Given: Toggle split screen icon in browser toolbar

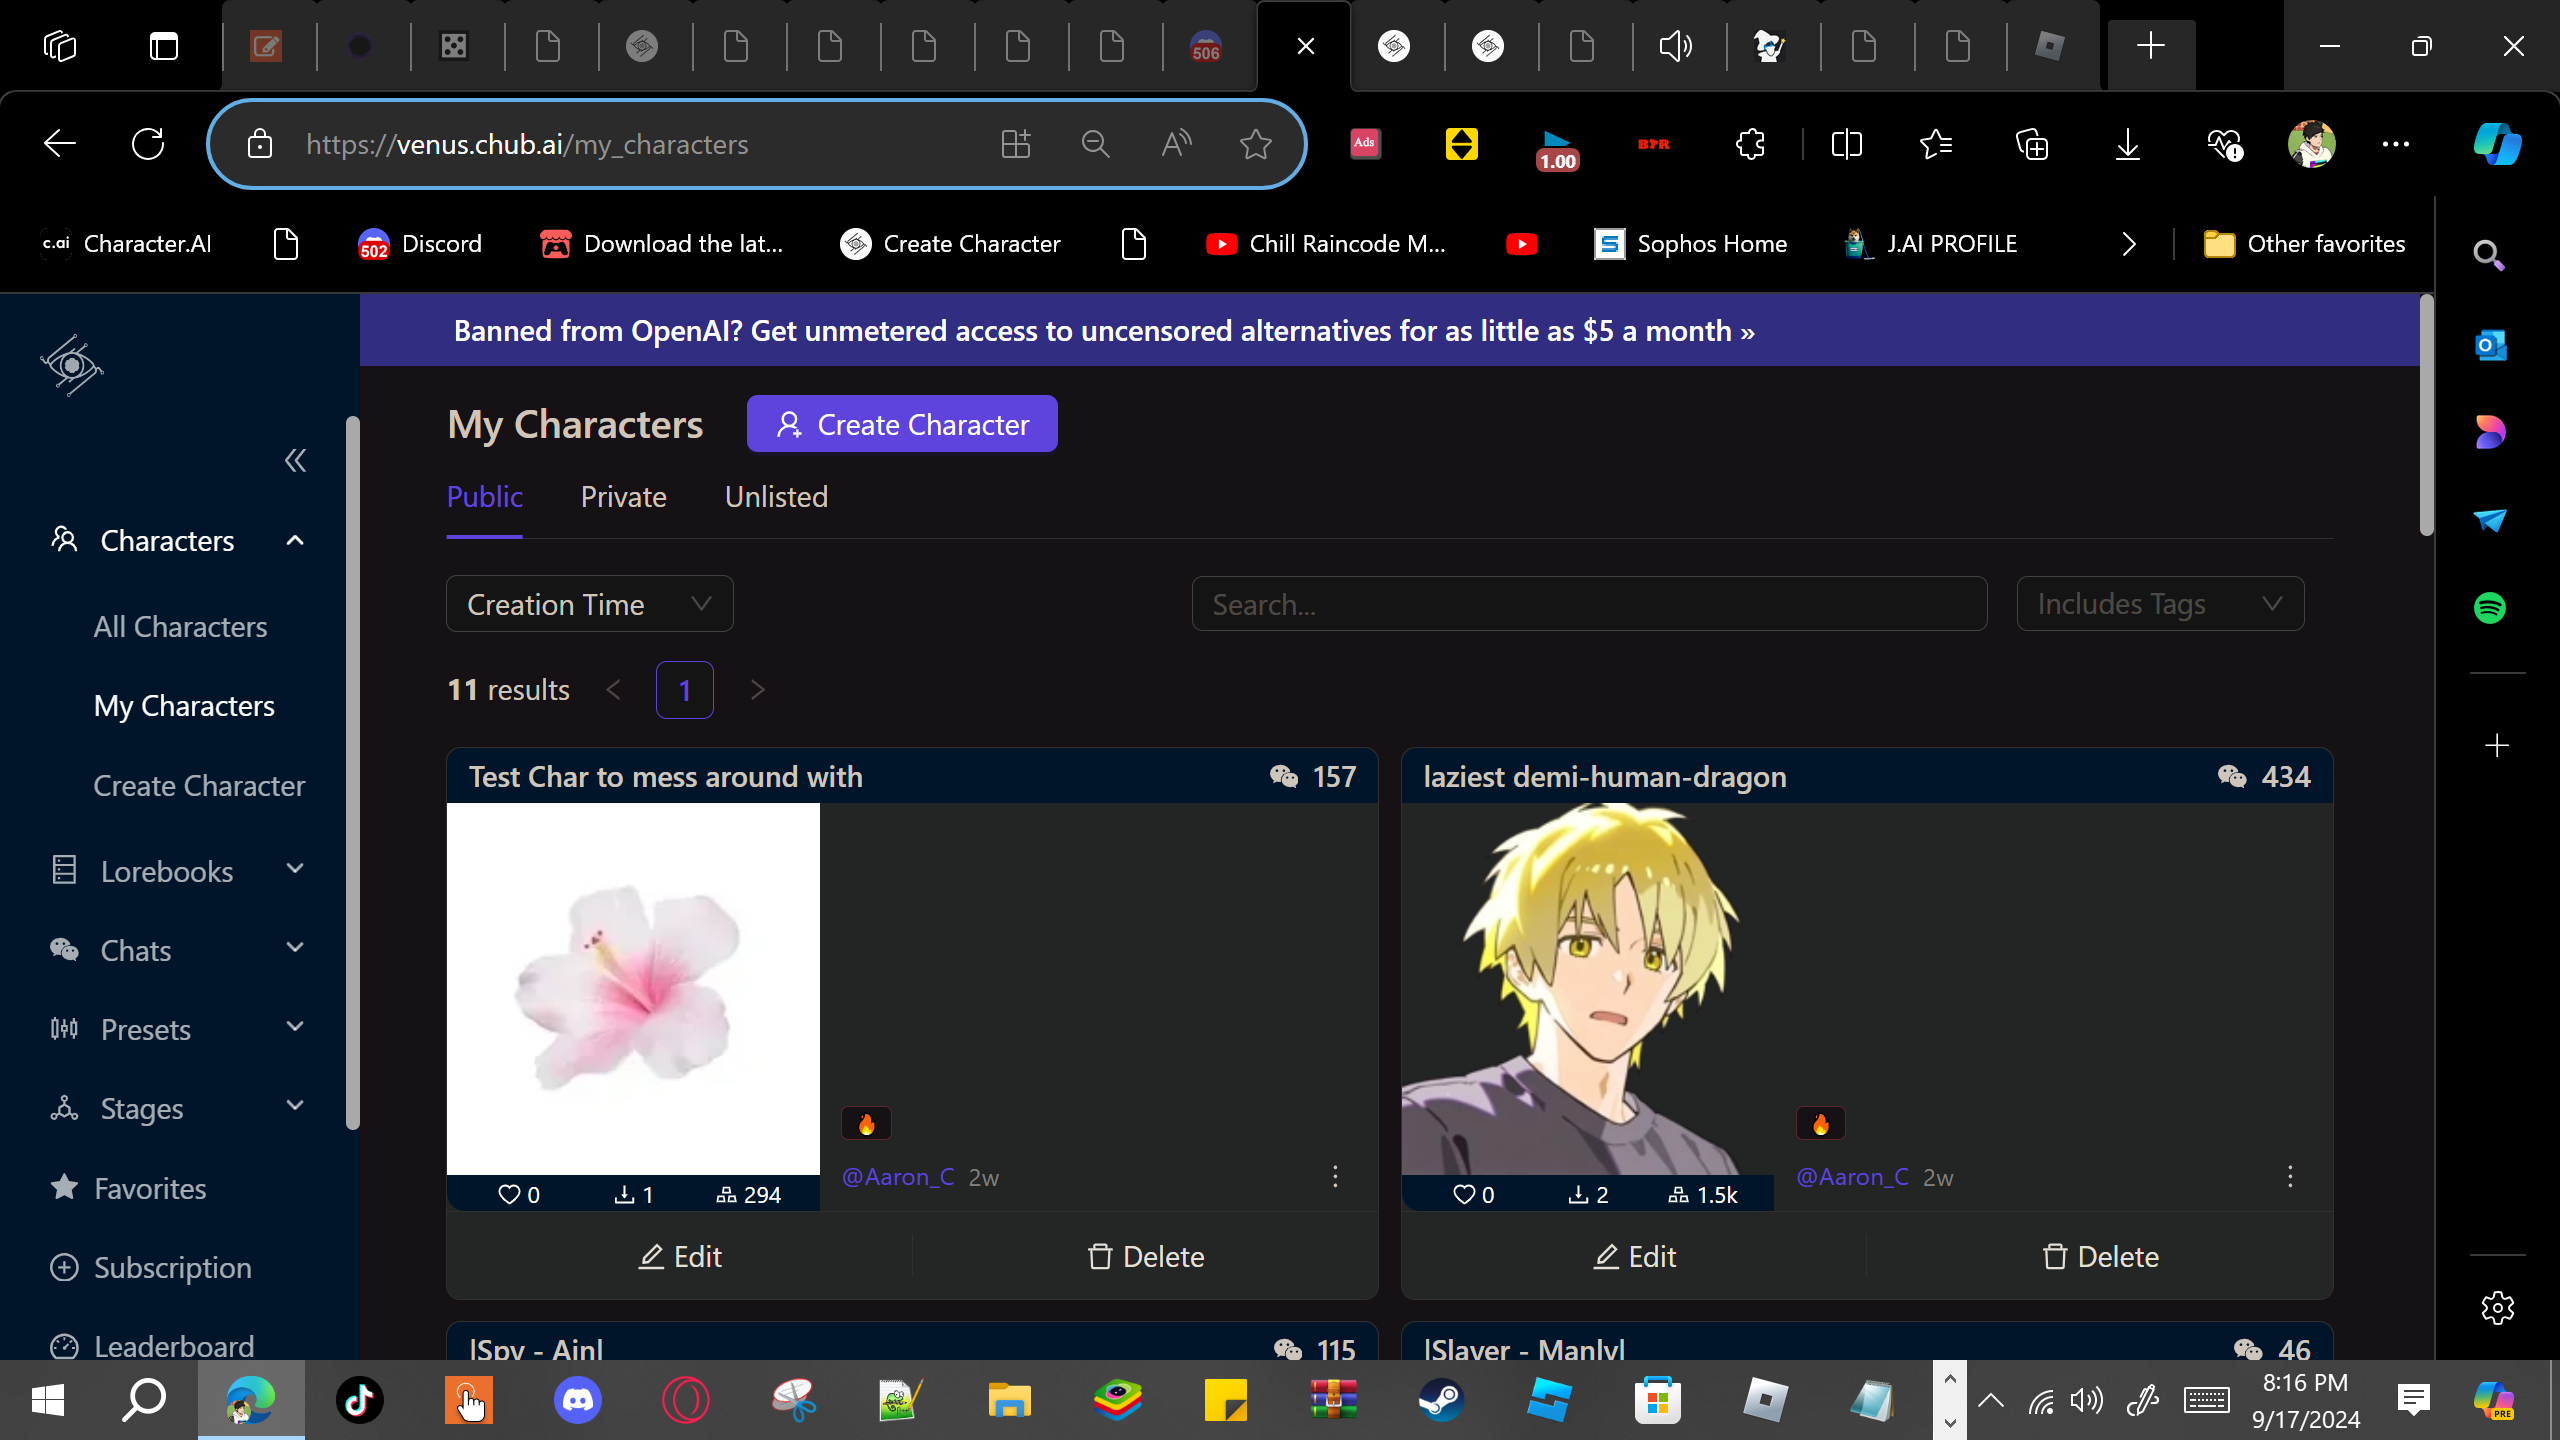Looking at the screenshot, I should click(1846, 144).
